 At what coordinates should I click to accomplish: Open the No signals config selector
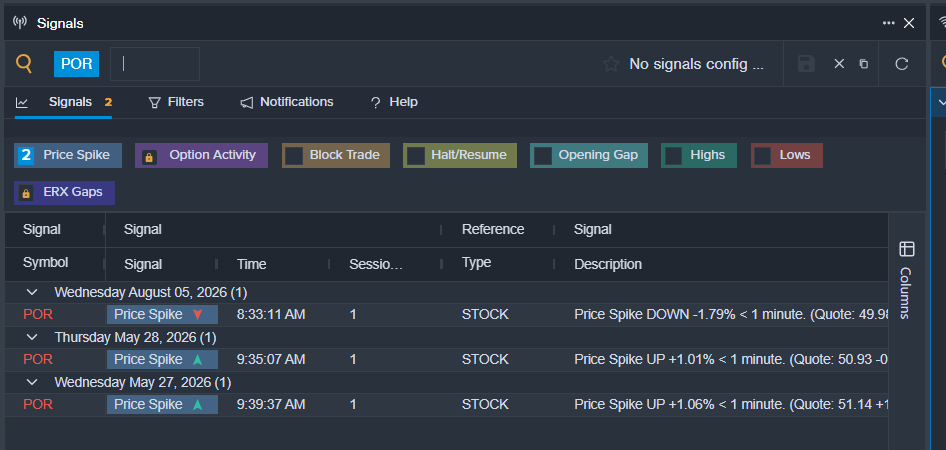(x=696, y=64)
